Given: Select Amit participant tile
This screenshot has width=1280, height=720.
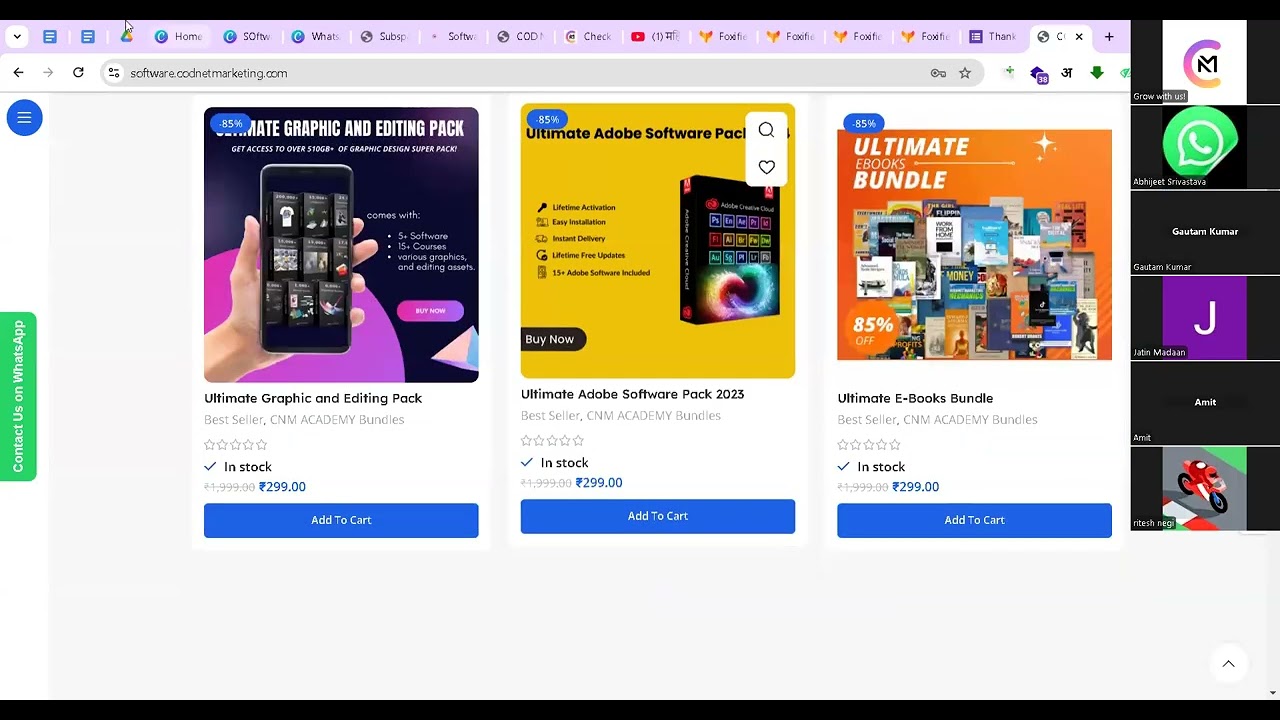Looking at the screenshot, I should (1204, 402).
